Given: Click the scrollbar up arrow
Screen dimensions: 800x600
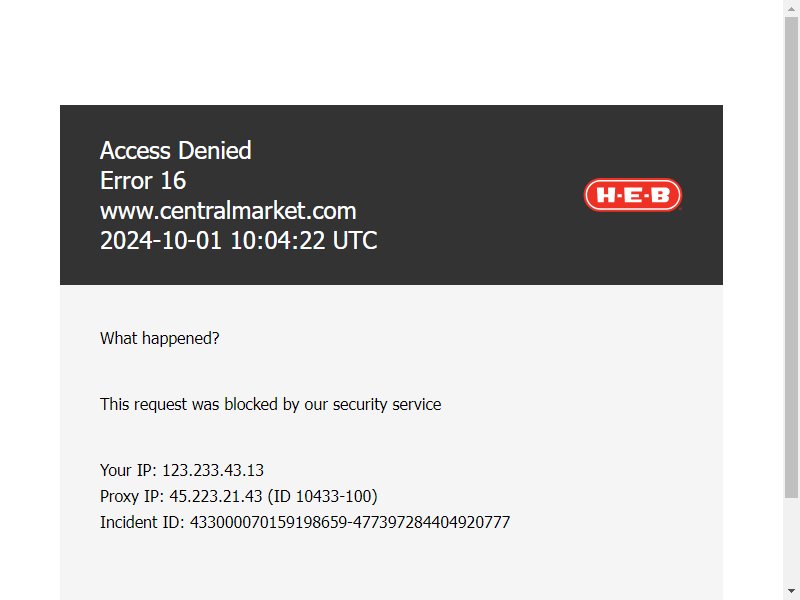Looking at the screenshot, I should click(791, 9).
